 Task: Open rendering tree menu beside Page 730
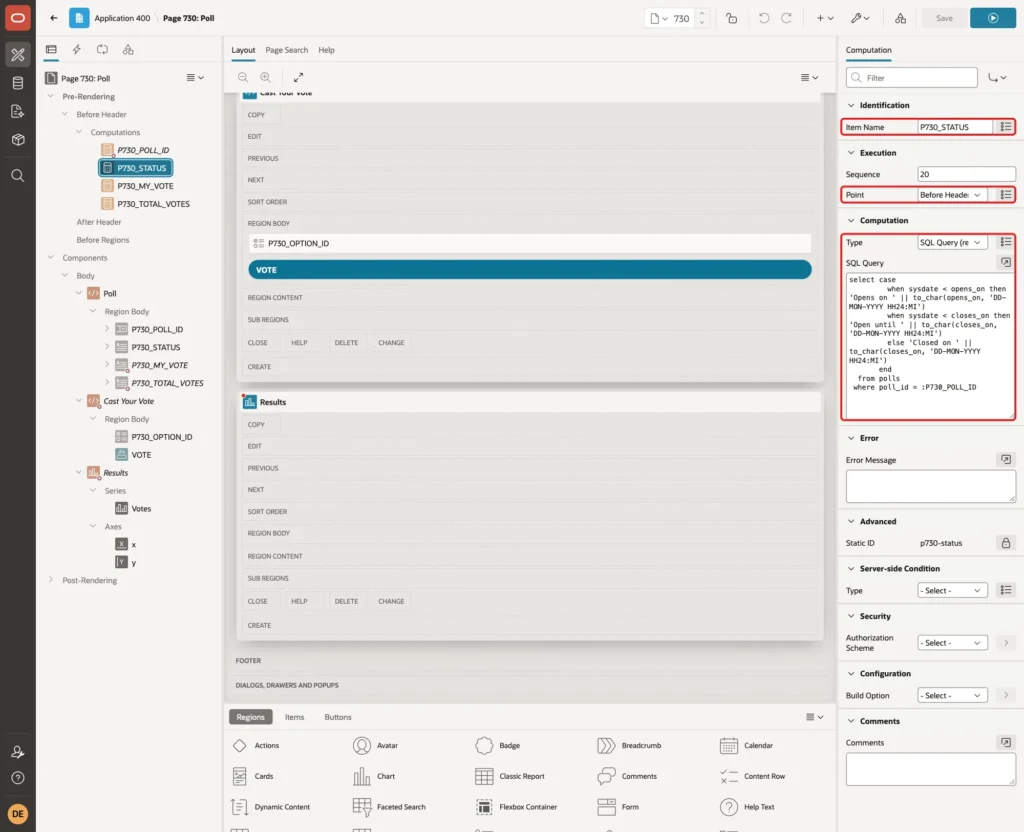pos(195,78)
